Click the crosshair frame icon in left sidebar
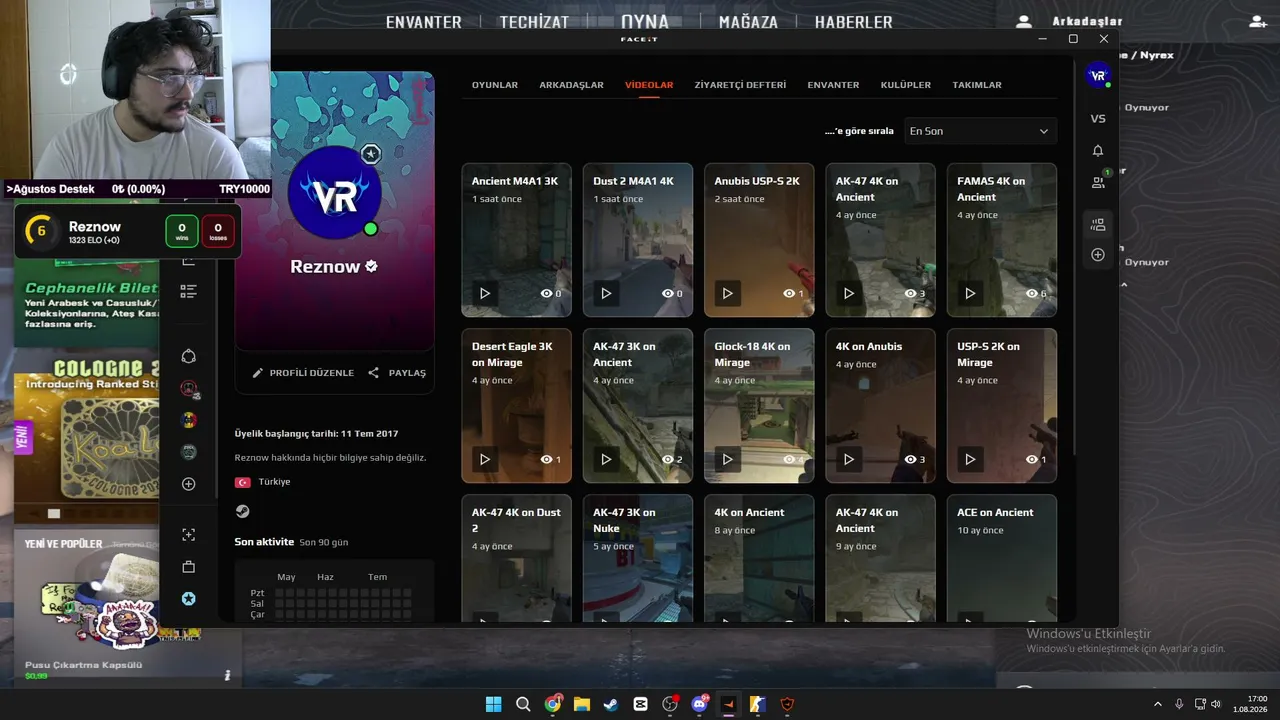1280x720 pixels. click(188, 535)
